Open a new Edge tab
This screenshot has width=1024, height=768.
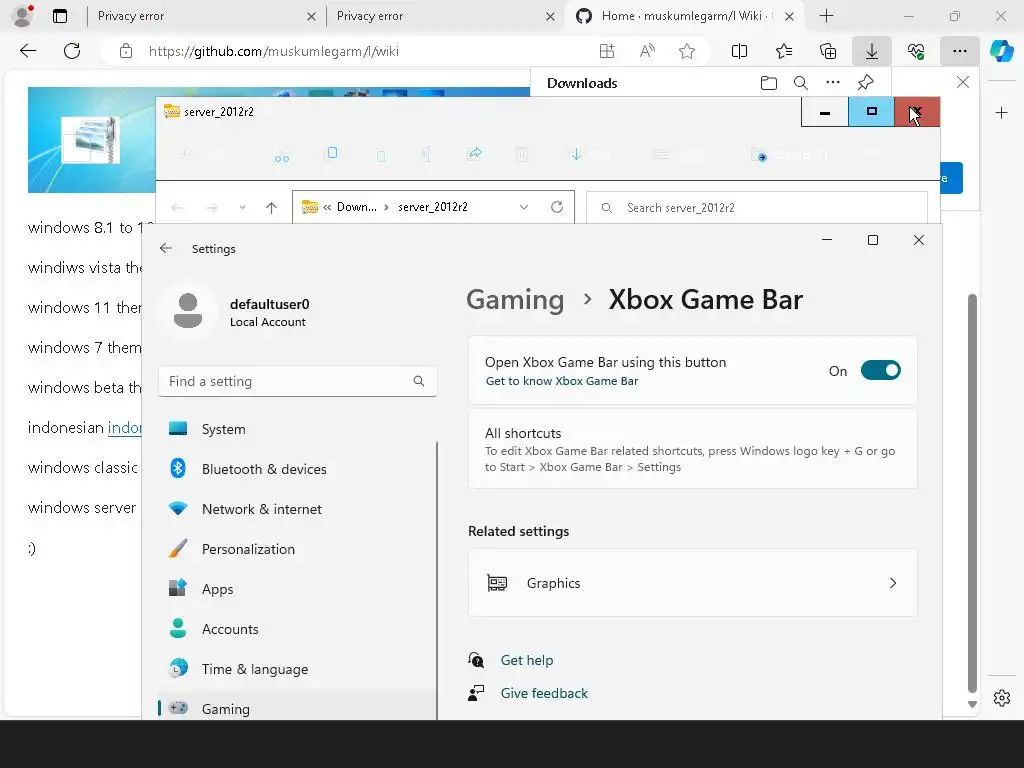click(826, 16)
